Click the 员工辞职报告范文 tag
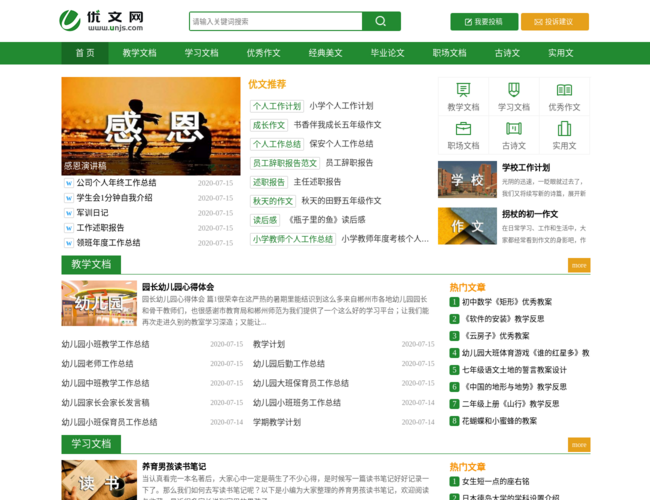The height and width of the screenshot is (500, 650). click(285, 163)
